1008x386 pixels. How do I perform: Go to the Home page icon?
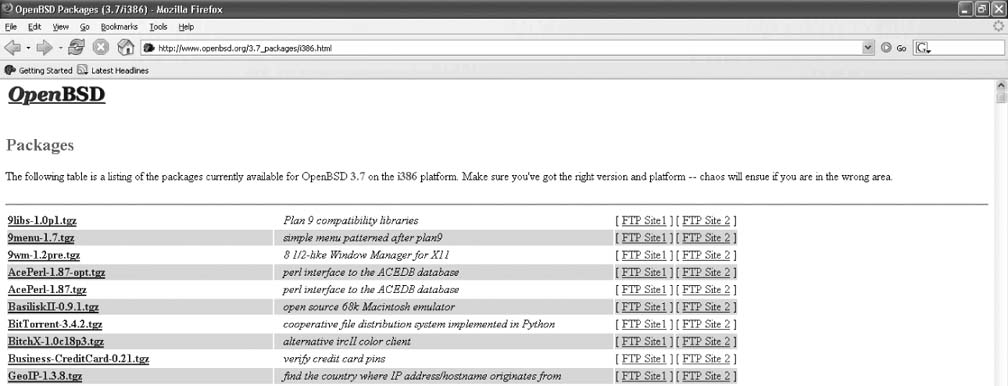pos(126,48)
